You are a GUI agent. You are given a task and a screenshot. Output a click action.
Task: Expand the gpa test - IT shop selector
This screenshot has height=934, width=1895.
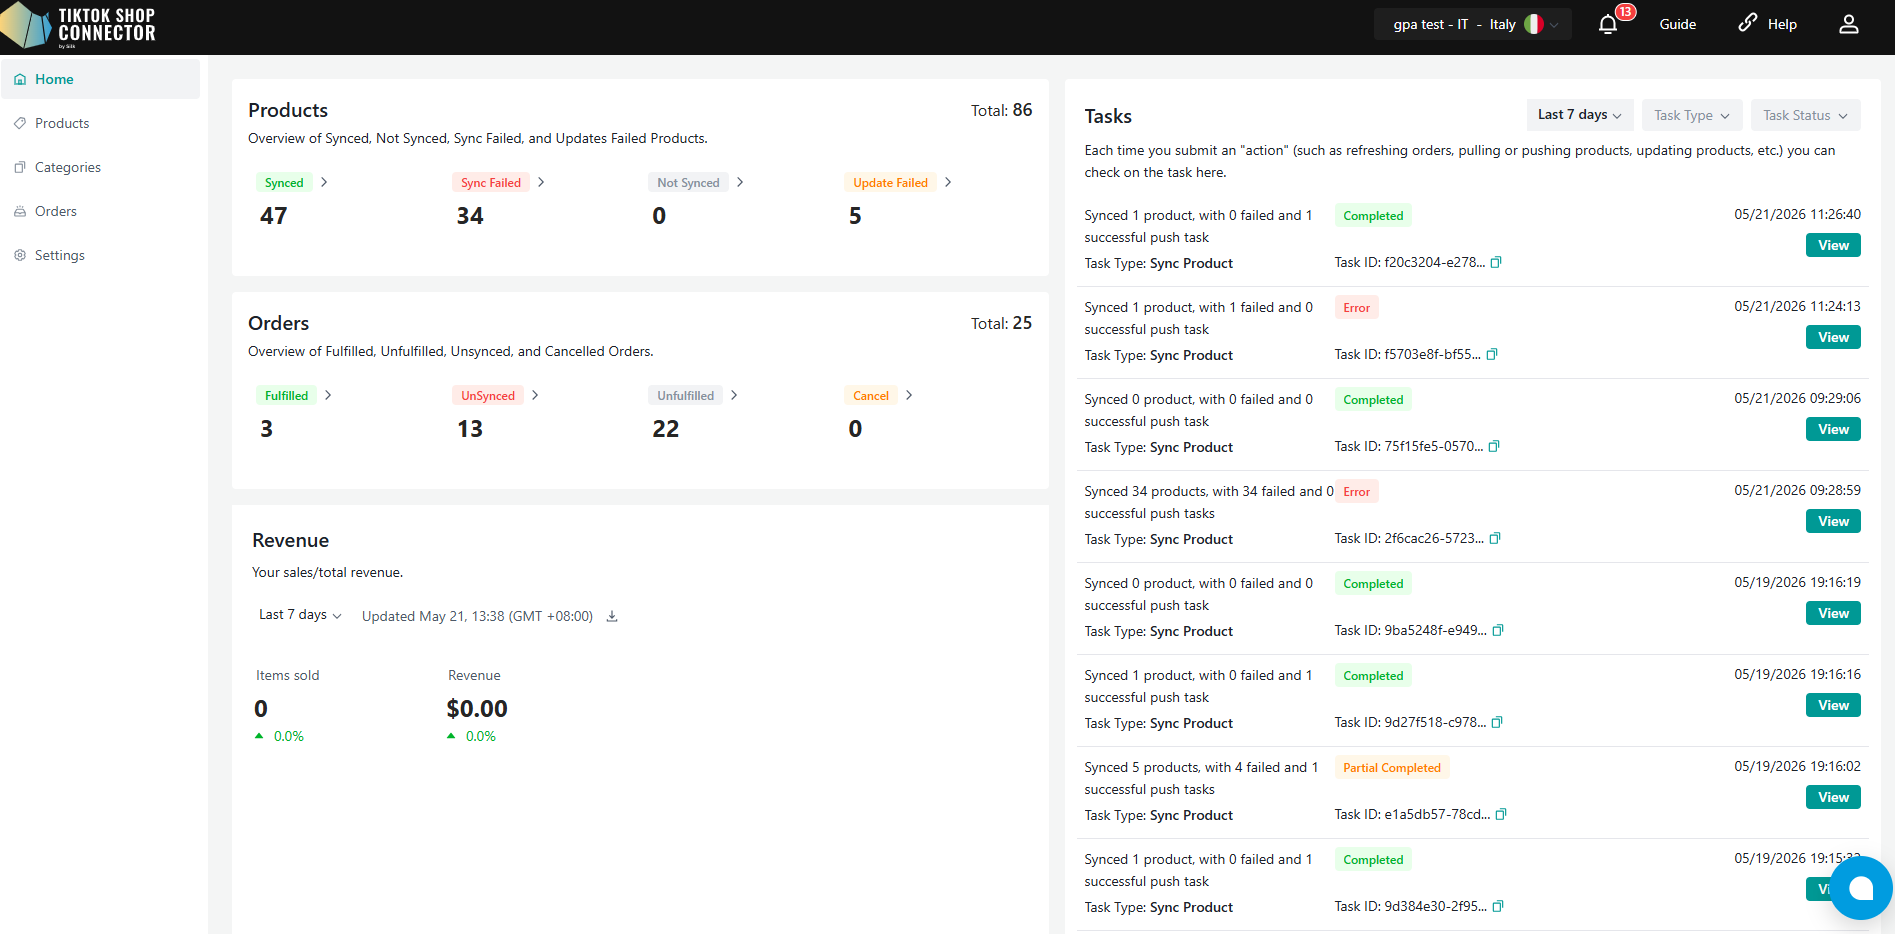[1473, 24]
